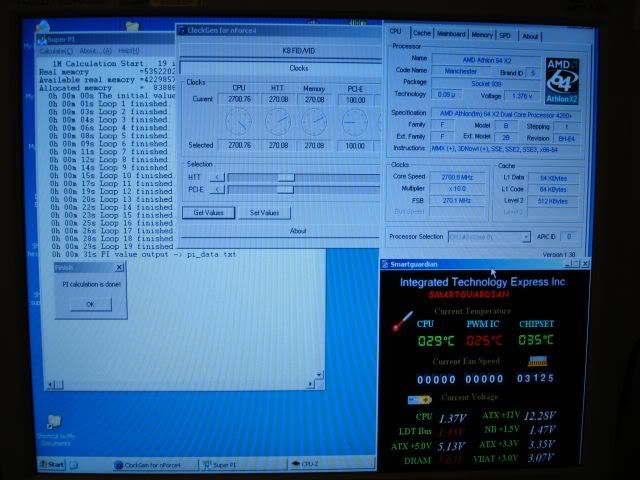Click ClockGen title bar icon

[x=182, y=31]
